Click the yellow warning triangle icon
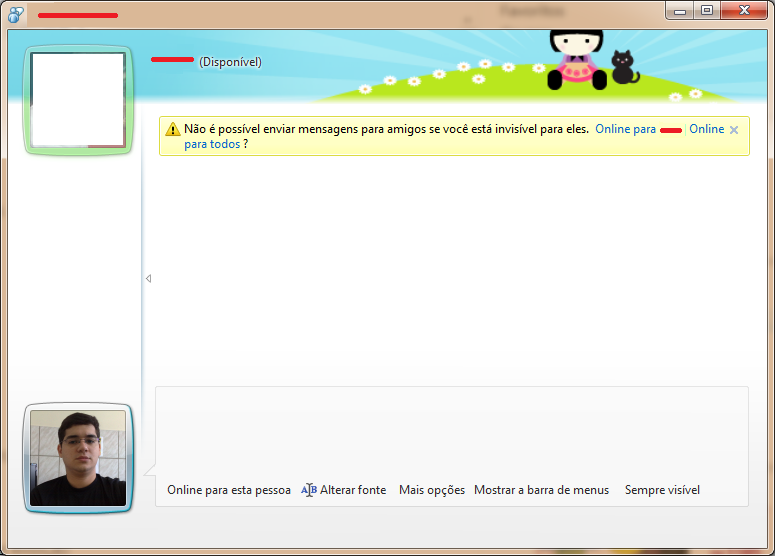The width and height of the screenshot is (775, 556). (x=173, y=129)
